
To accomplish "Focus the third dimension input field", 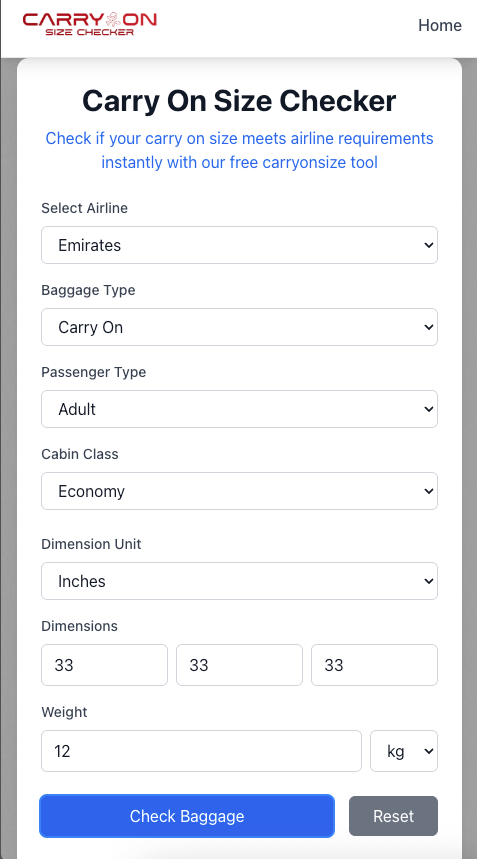I will [375, 665].
